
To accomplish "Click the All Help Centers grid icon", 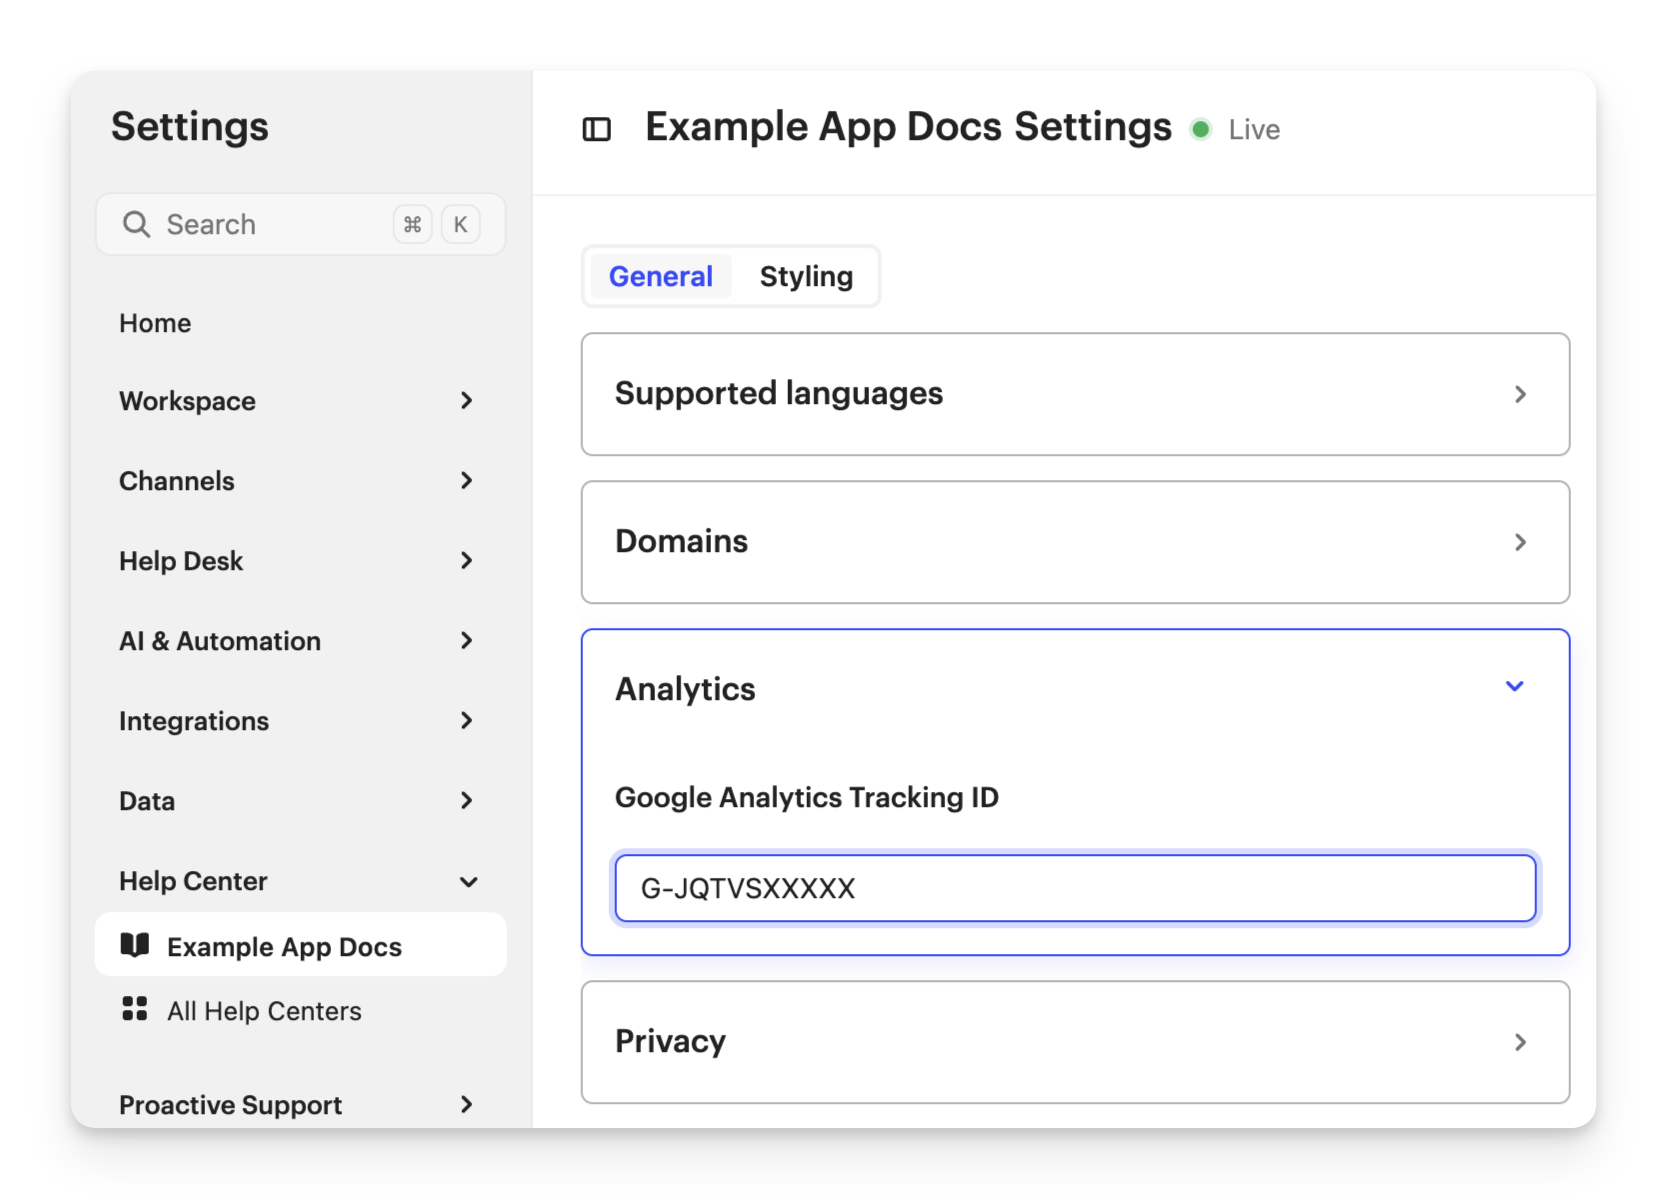I will pos(135,1009).
